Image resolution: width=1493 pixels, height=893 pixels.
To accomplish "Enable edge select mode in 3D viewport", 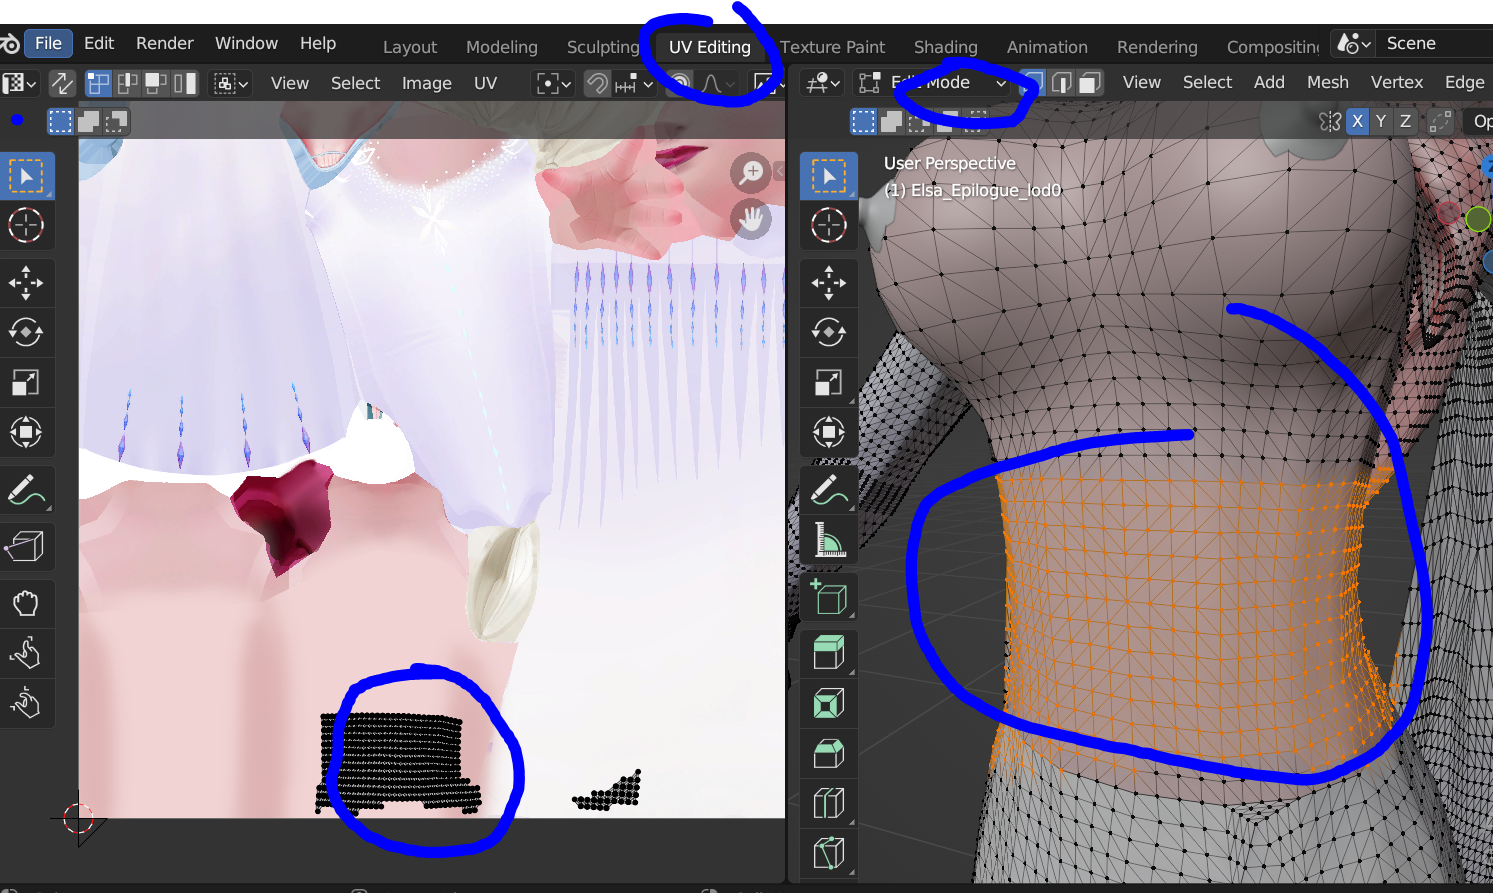I will (x=1062, y=82).
